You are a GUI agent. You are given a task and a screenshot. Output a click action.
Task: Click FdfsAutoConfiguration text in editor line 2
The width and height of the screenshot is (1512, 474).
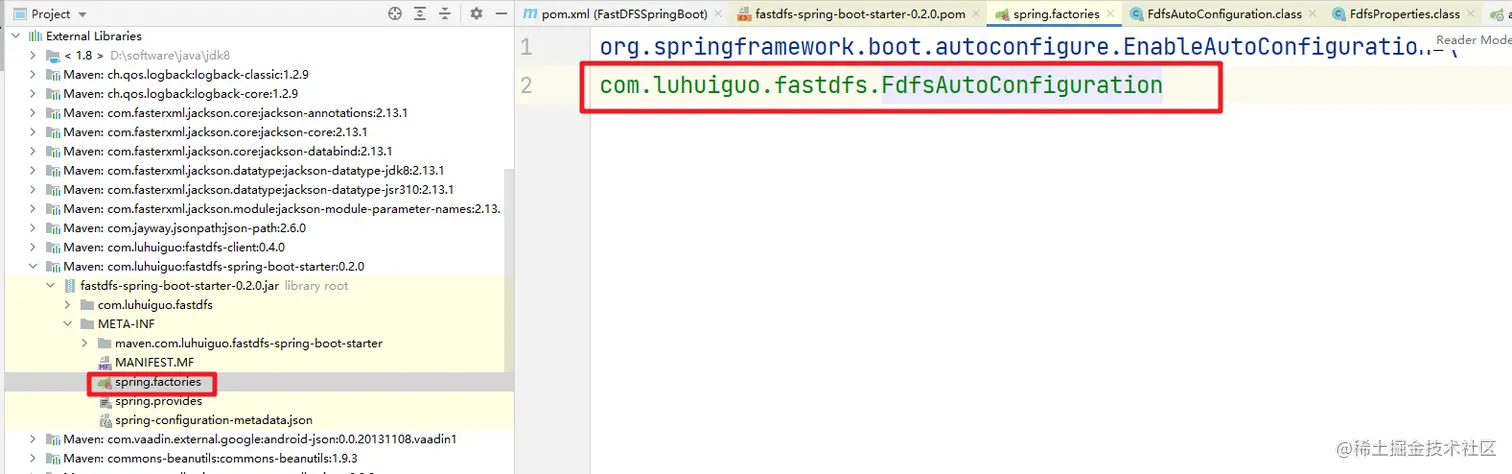click(x=1022, y=86)
